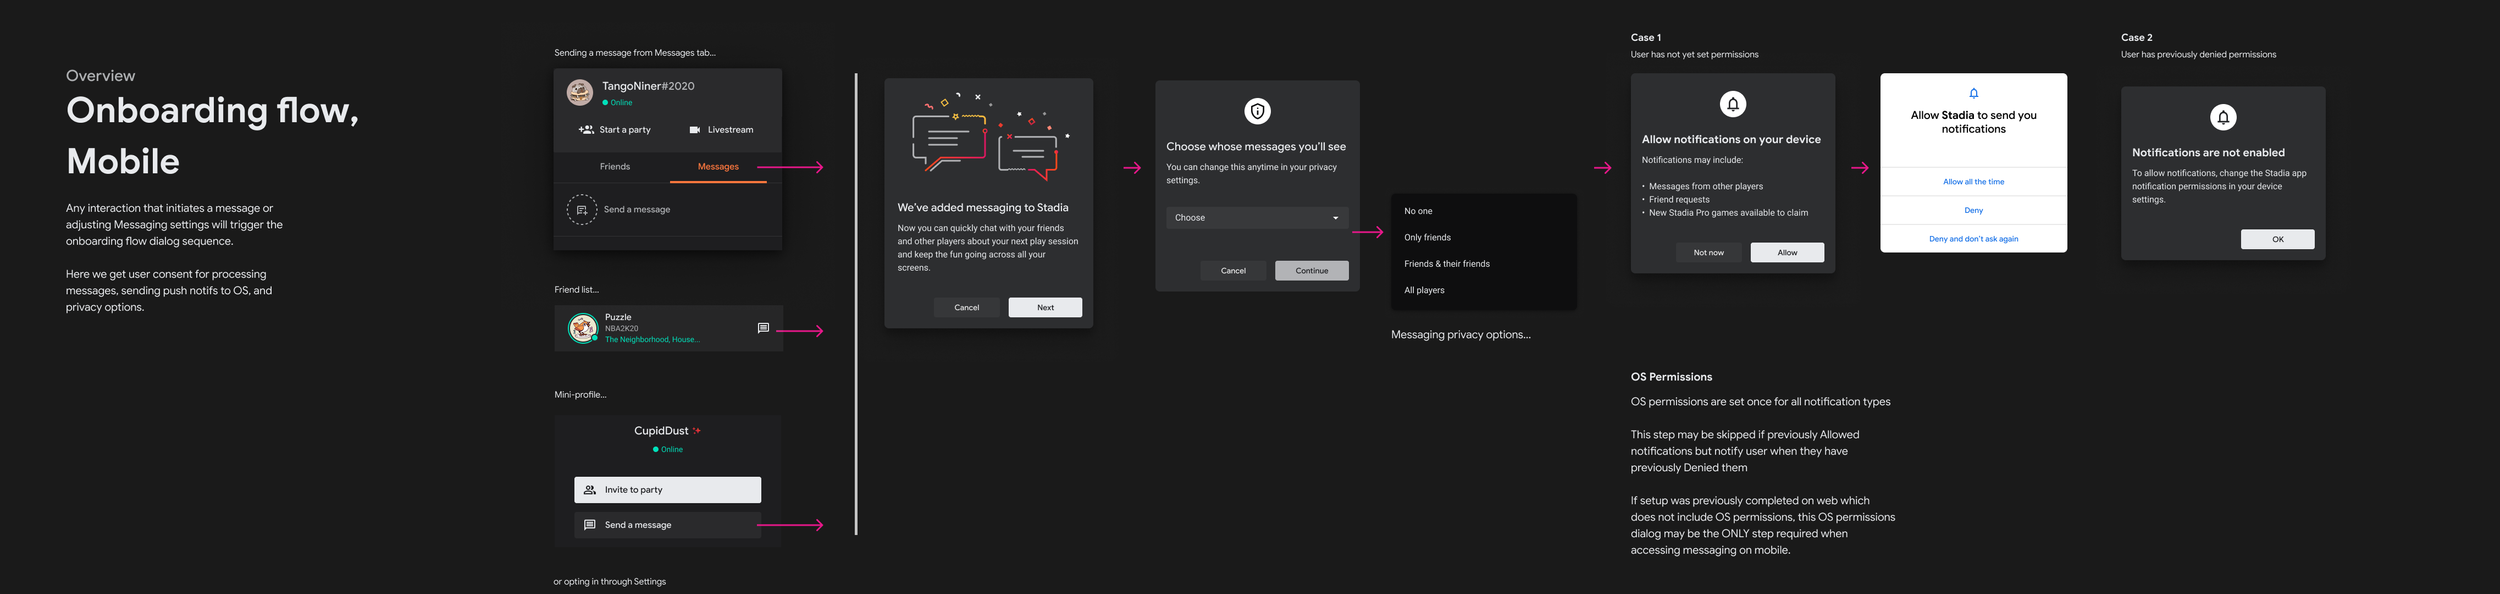Click Invite to party button
Viewport: 2500px width, 594px height.
coord(667,490)
